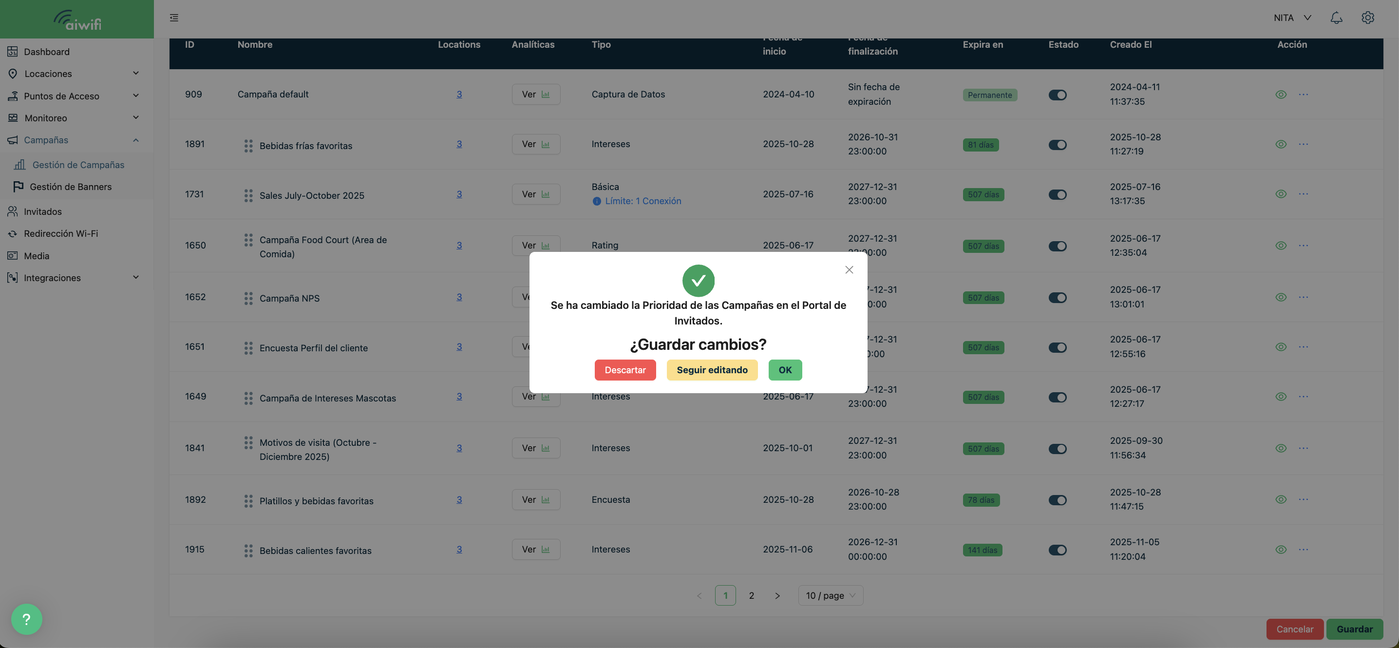
Task: Go to page 2 of campaigns
Action: coord(752,596)
